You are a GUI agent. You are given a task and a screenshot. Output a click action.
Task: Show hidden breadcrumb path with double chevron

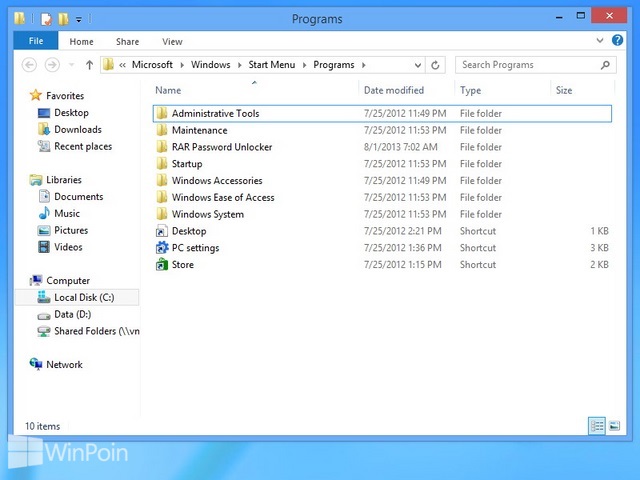coord(122,65)
